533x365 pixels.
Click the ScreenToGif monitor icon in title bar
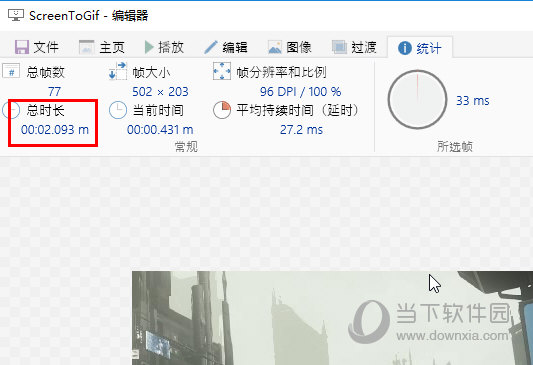click(x=16, y=15)
